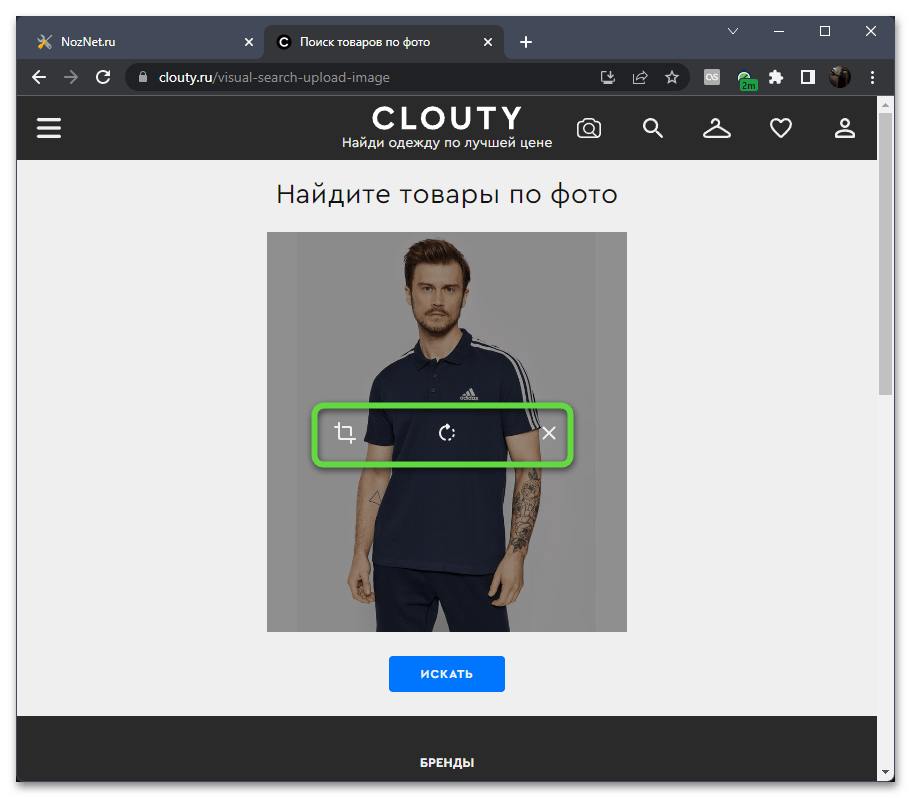This screenshot has width=911, height=798.
Task: Go forward in browser history
Action: coord(71,77)
